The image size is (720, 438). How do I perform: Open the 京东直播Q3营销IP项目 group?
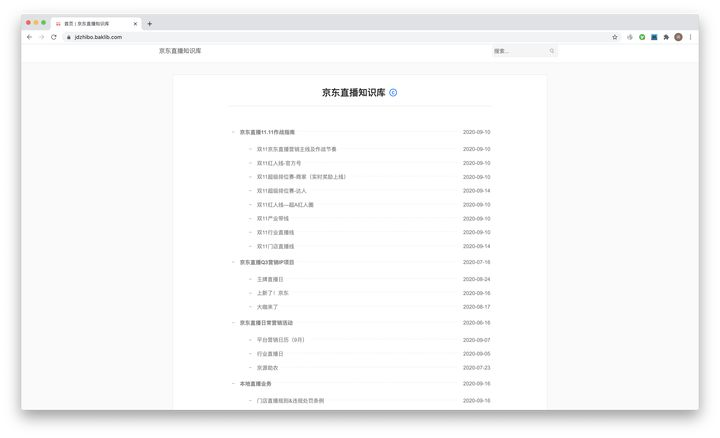coord(267,262)
